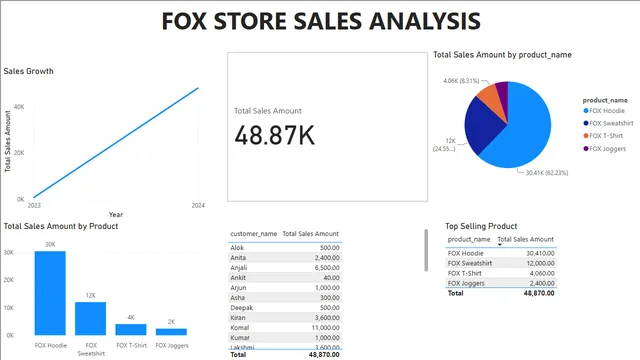Click the FOX Joggers legend color dot
Image resolution: width=640 pixels, height=360 pixels.
586,149
